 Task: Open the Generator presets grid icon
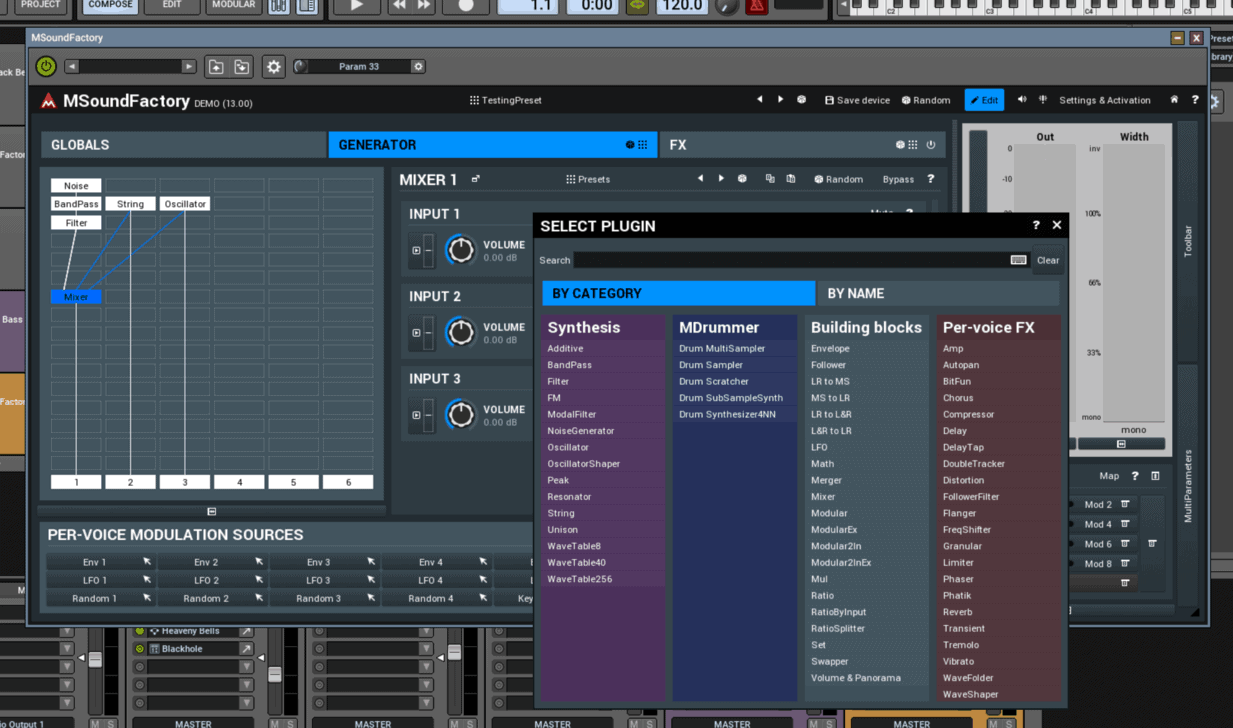tap(642, 145)
